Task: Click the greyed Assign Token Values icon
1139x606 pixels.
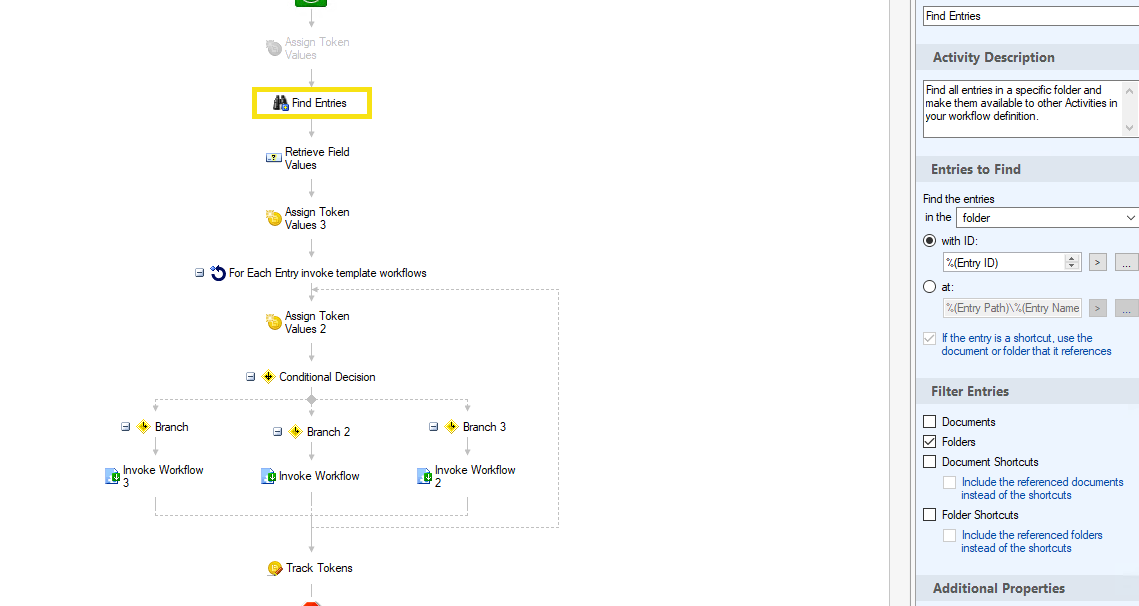Action: click(x=274, y=48)
